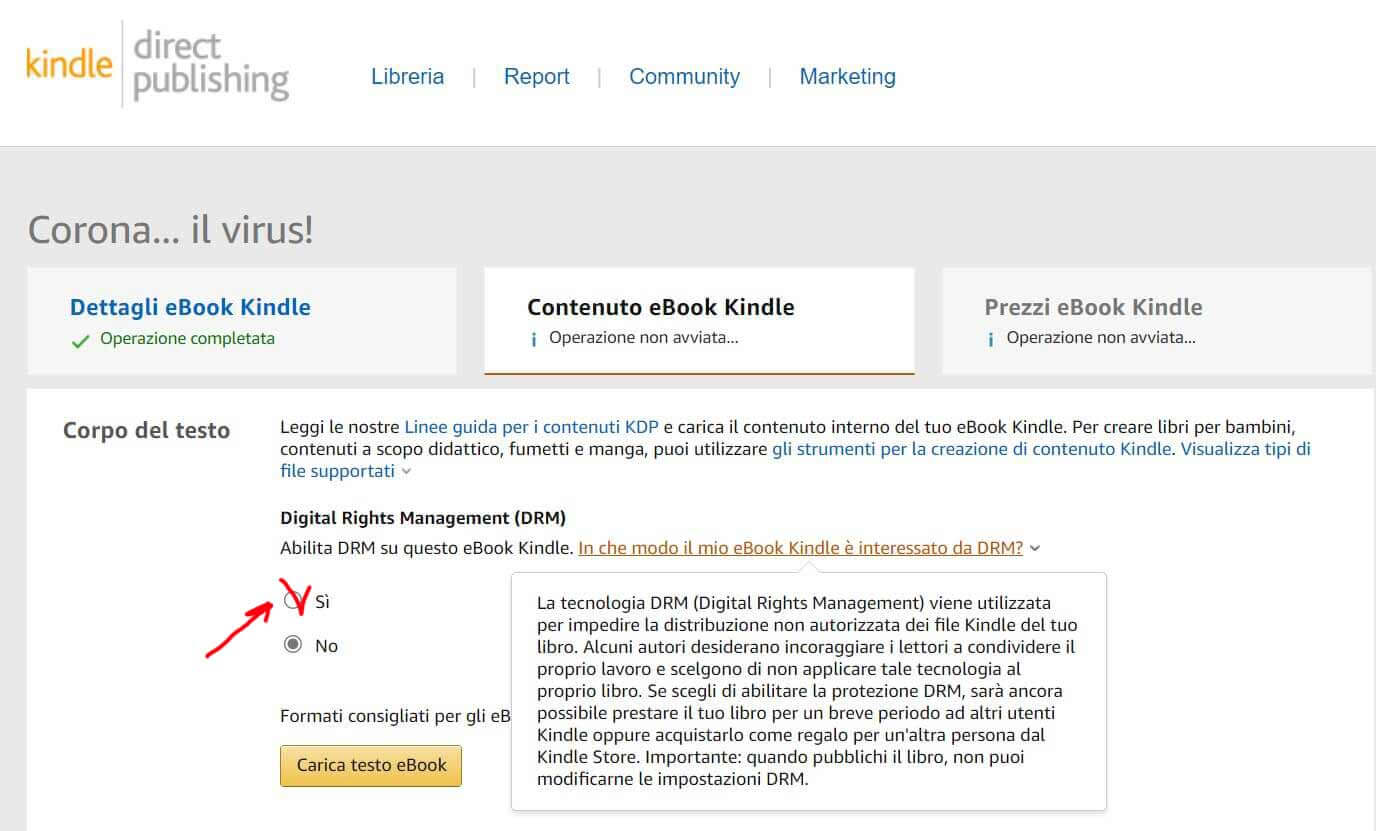Open the Report menu
The height and width of the screenshot is (831, 1376).
pyautogui.click(x=536, y=77)
